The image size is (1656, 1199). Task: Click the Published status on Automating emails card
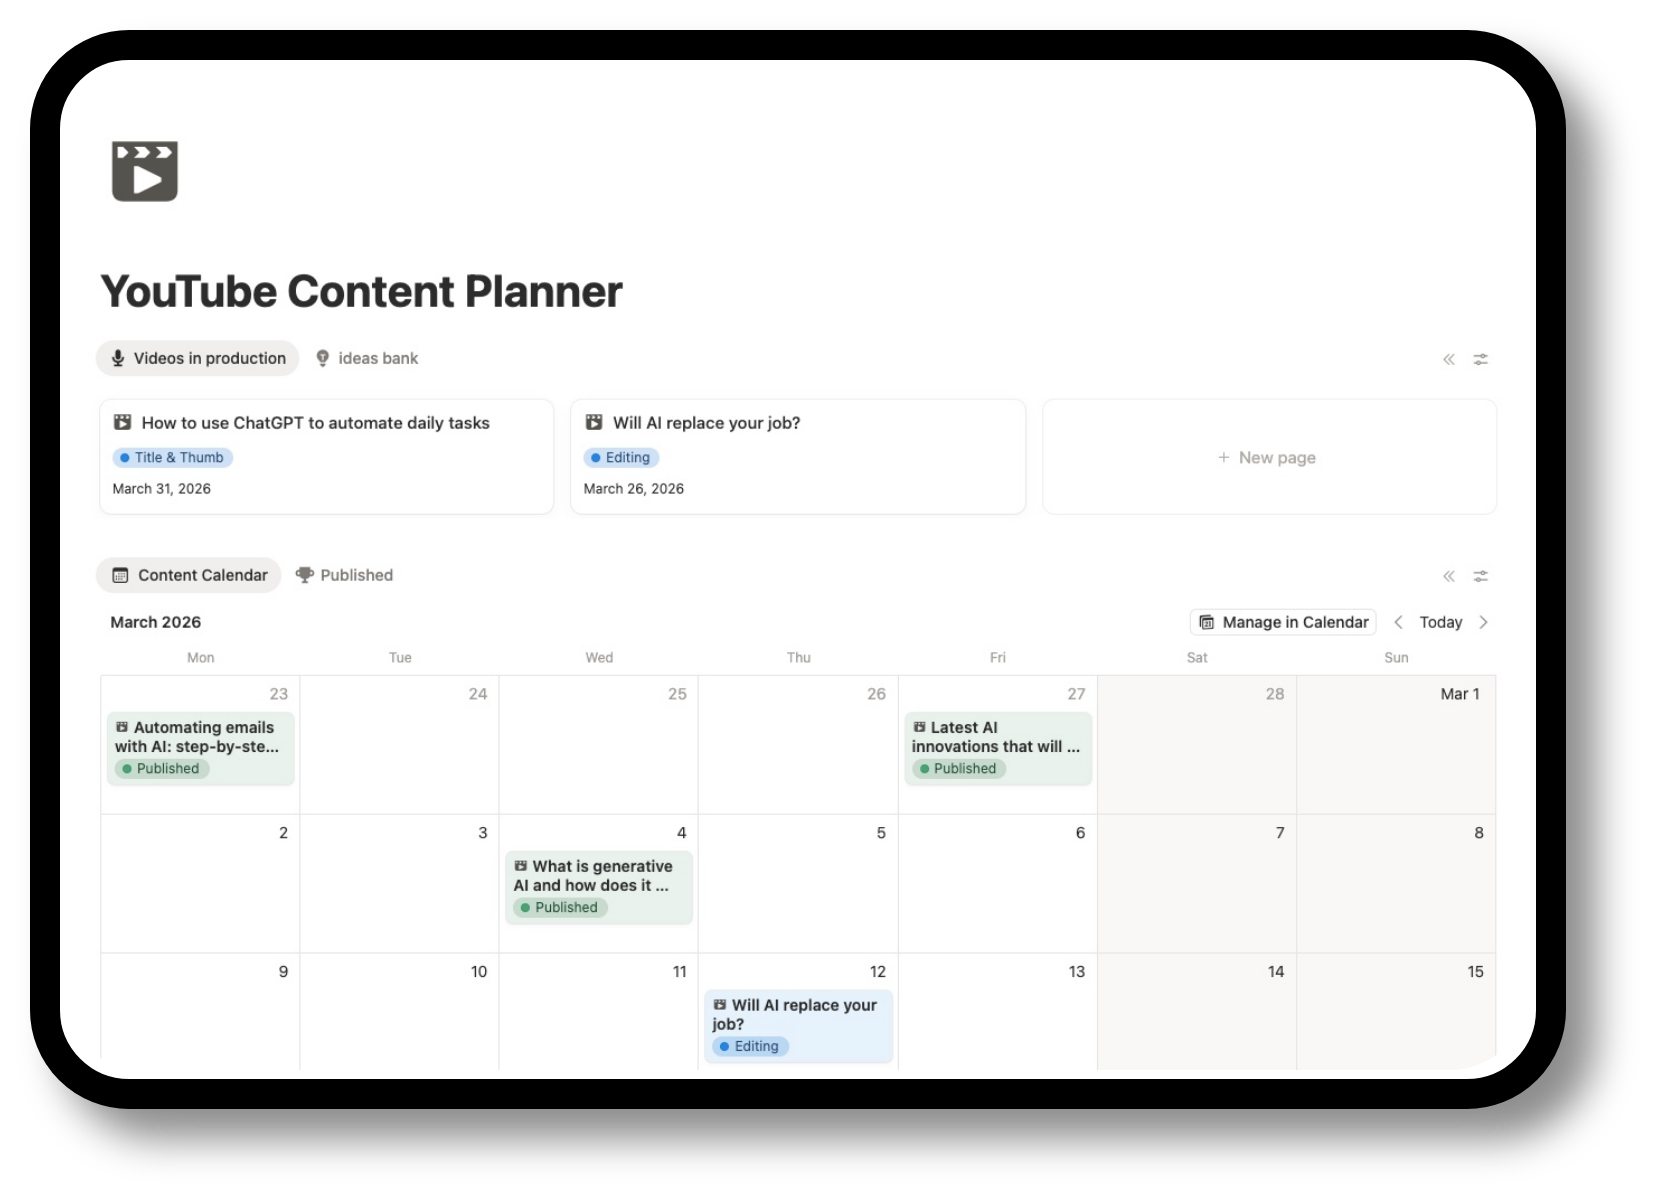click(161, 768)
